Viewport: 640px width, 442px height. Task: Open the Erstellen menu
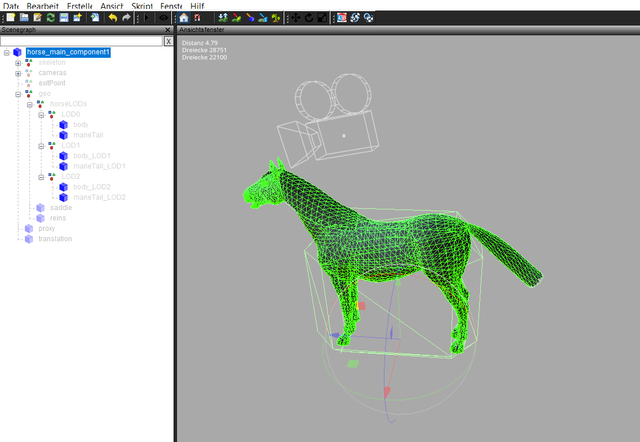click(x=80, y=6)
